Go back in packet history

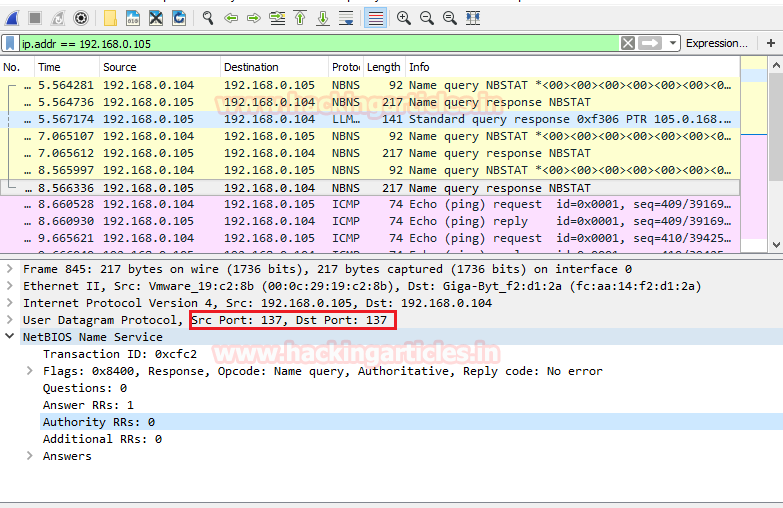coord(231,18)
